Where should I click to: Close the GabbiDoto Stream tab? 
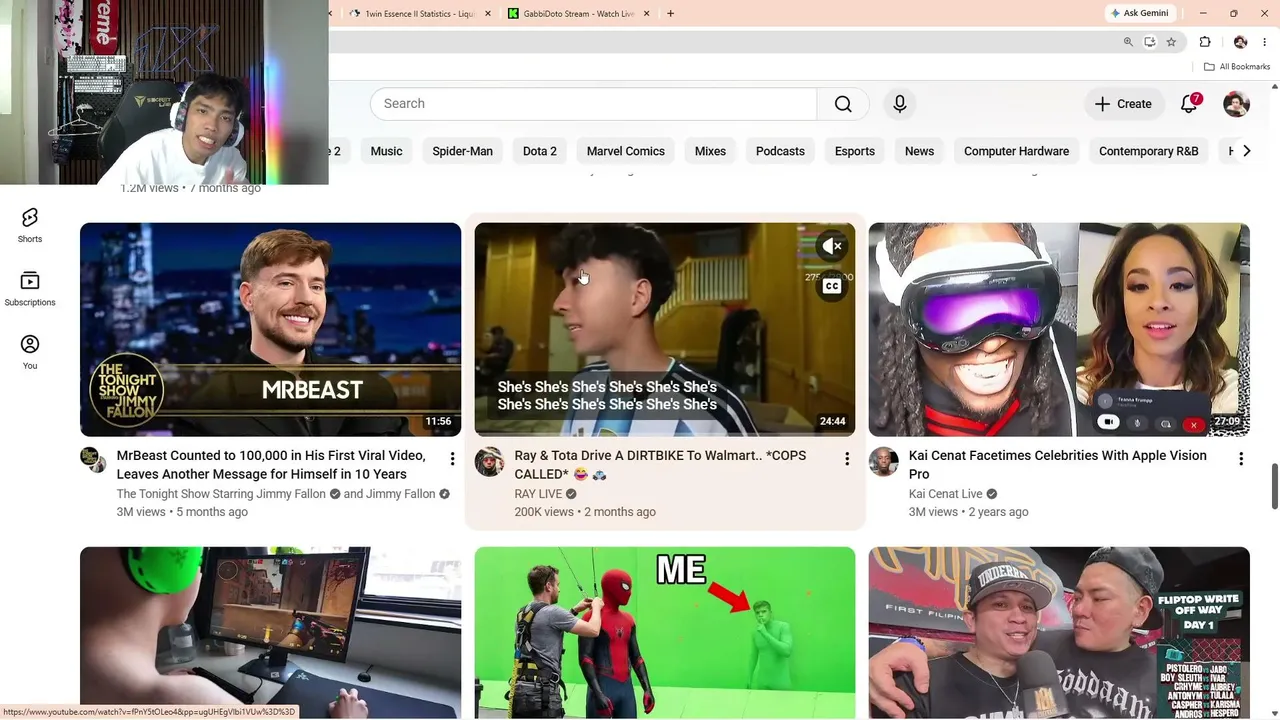pyautogui.click(x=646, y=13)
